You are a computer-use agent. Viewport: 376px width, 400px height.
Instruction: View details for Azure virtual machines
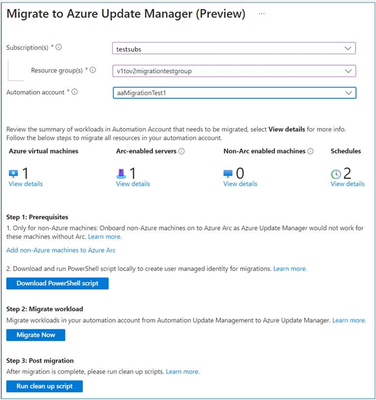[26, 184]
